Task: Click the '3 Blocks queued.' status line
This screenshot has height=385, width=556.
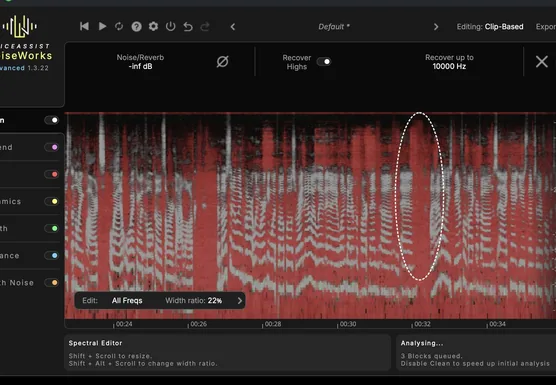Action: pyautogui.click(x=432, y=356)
